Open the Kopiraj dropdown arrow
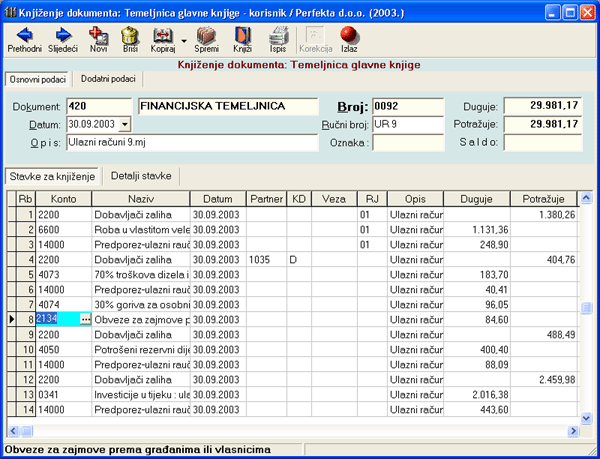600x459 pixels. tap(184, 41)
